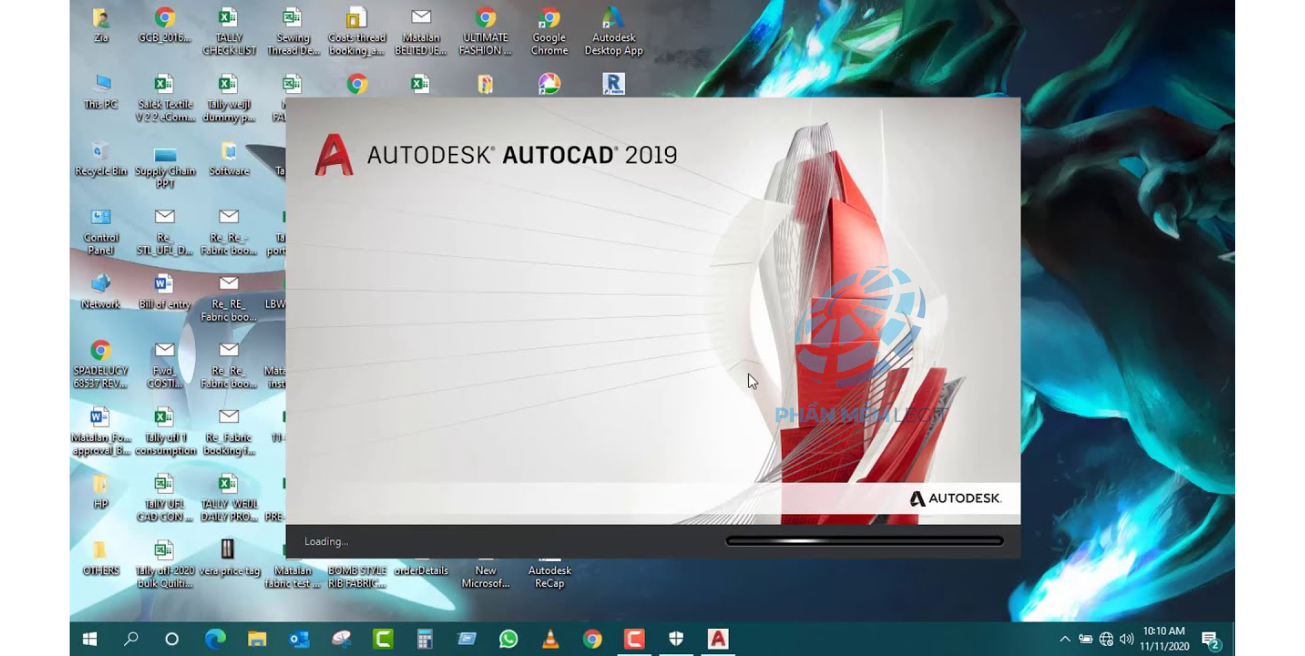1305x656 pixels.
Task: Open the Windows Start menu
Action: [x=89, y=639]
